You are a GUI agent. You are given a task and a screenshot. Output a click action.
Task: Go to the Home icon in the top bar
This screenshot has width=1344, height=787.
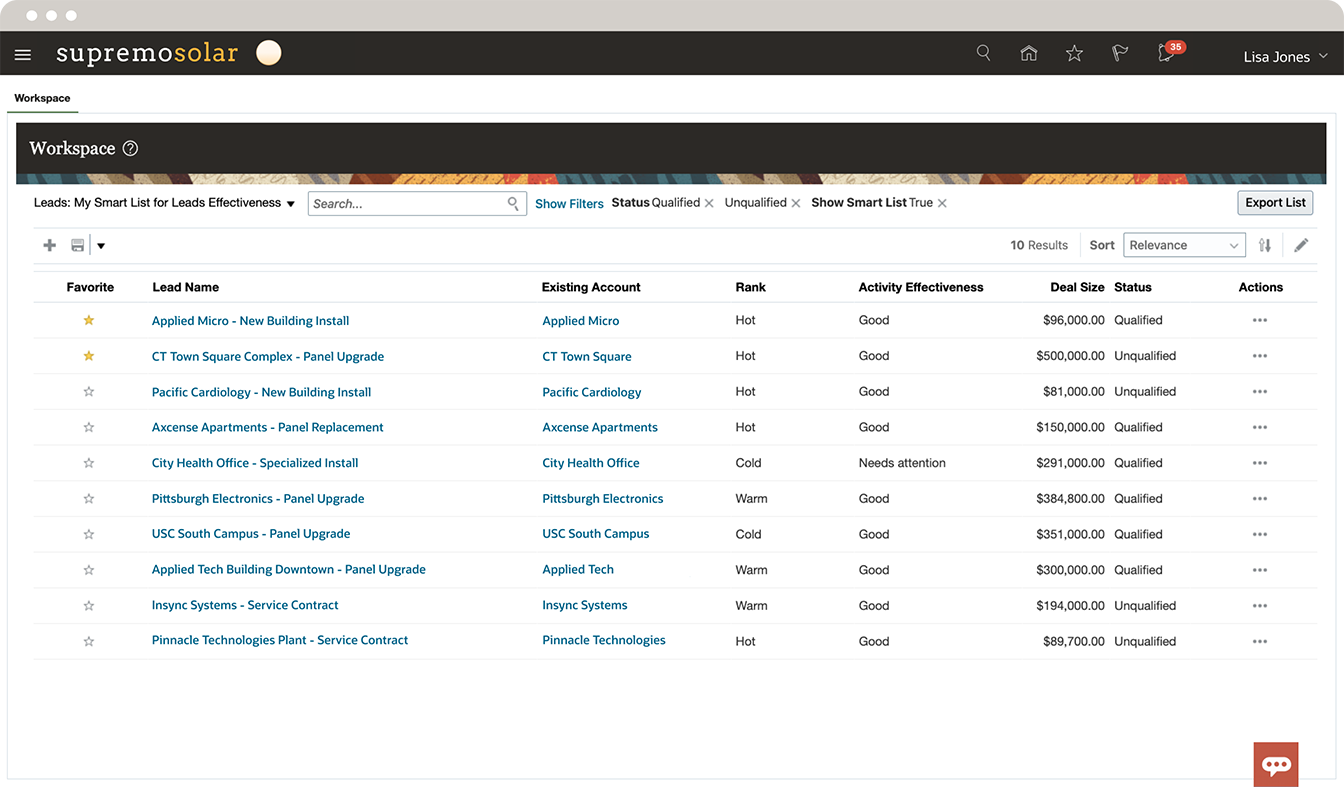point(1028,53)
